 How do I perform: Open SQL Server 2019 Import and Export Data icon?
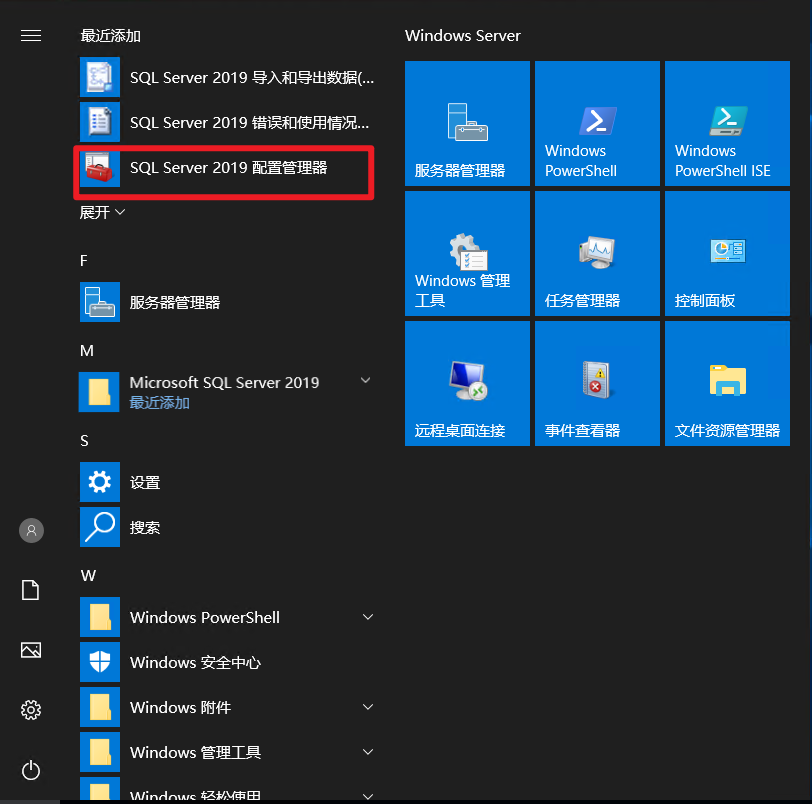pos(99,77)
